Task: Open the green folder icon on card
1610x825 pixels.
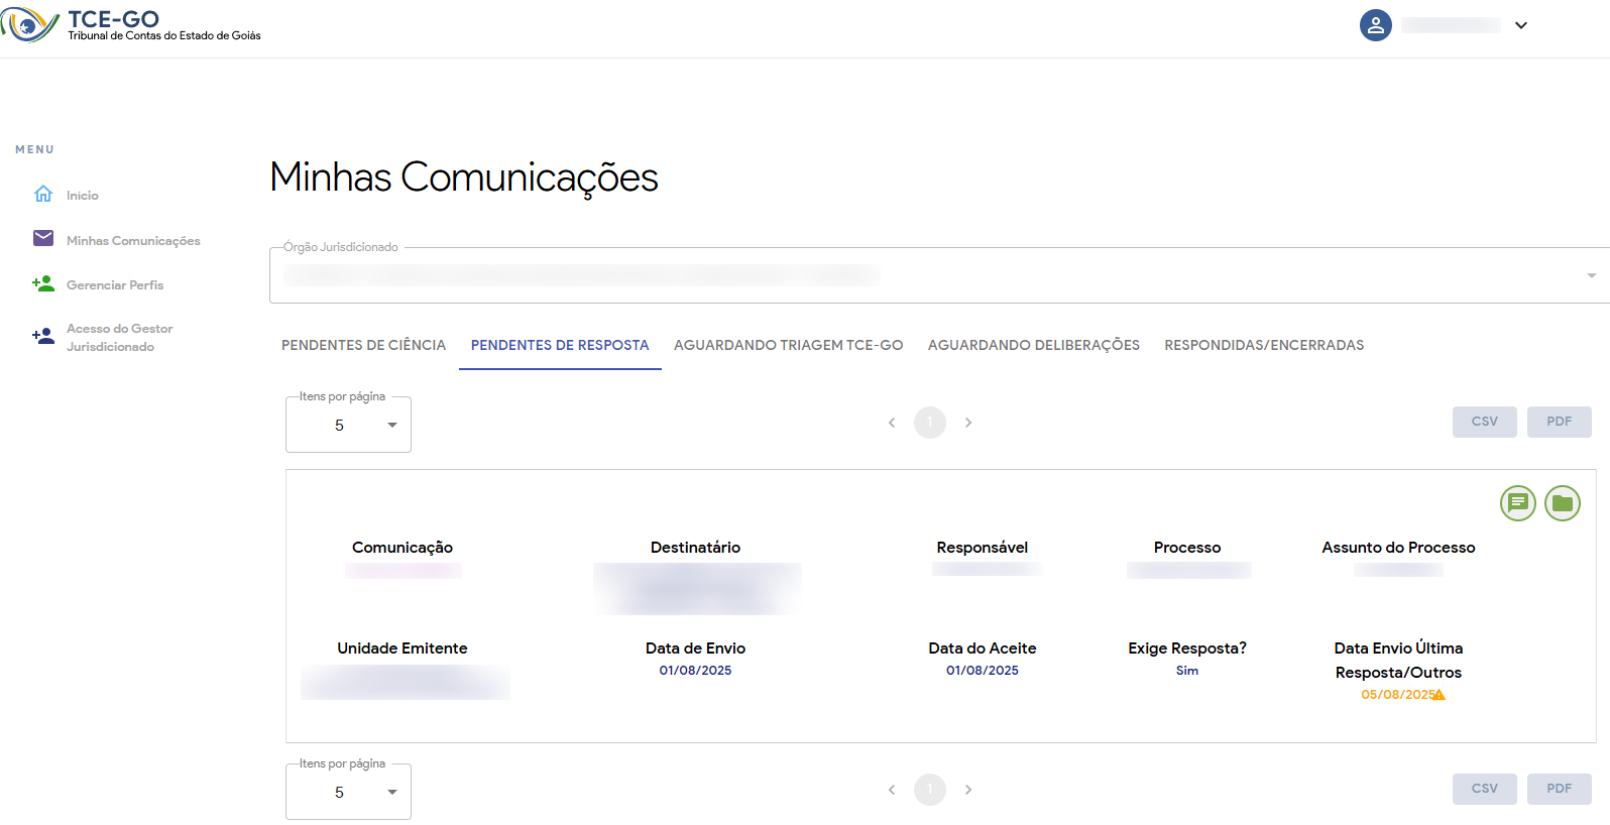Action: (x=1562, y=503)
